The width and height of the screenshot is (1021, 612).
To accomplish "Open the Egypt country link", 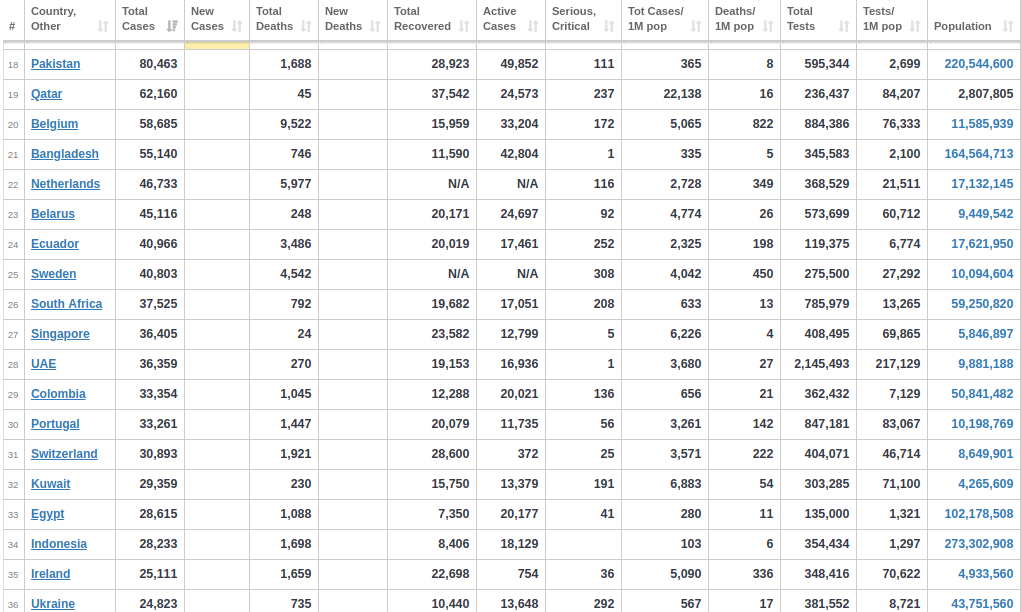I will [x=48, y=514].
